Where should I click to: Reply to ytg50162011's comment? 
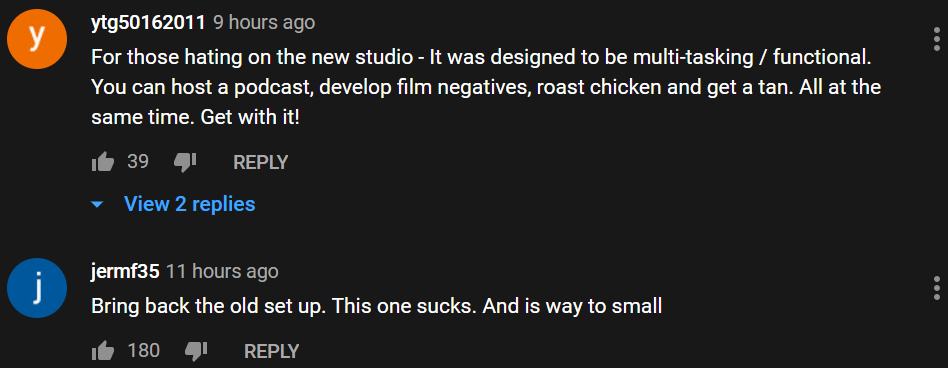(261, 162)
